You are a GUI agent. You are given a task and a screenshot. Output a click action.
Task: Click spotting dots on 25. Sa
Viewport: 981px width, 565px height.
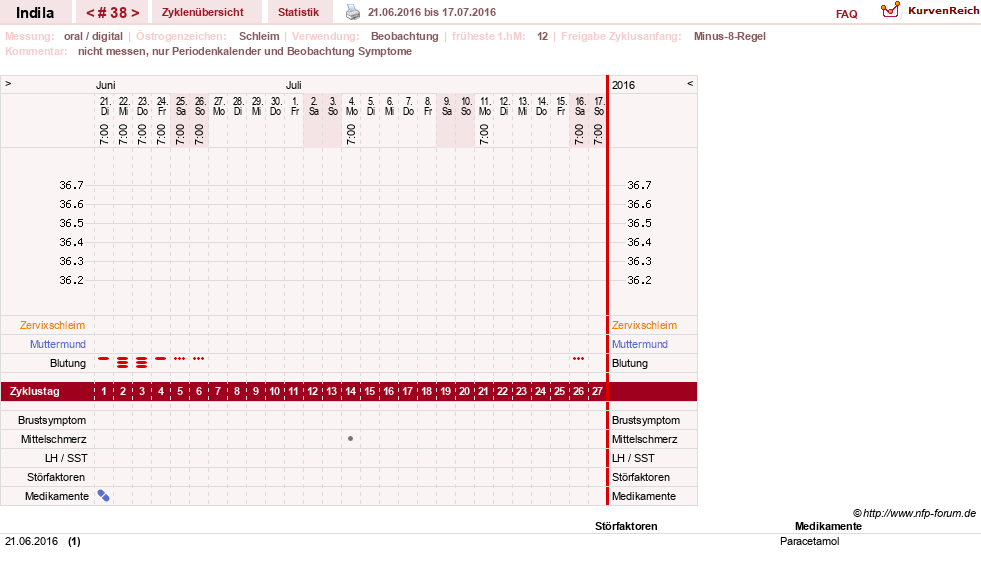180,359
